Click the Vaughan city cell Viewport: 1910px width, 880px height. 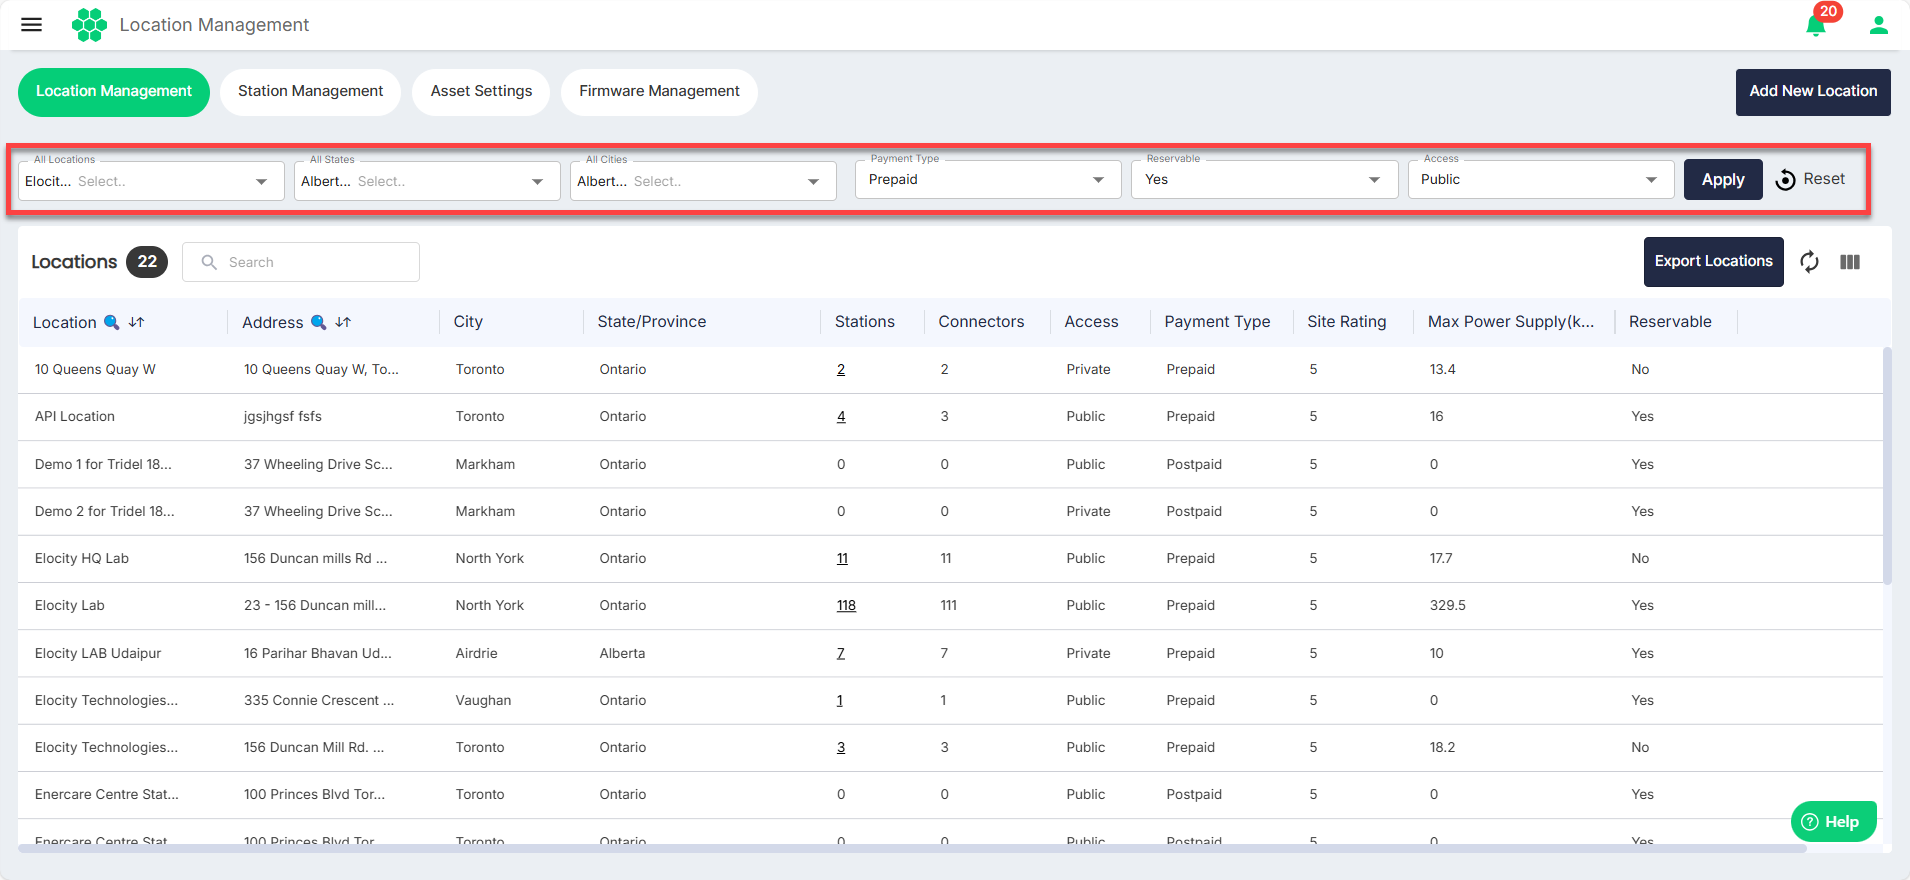[x=483, y=701]
